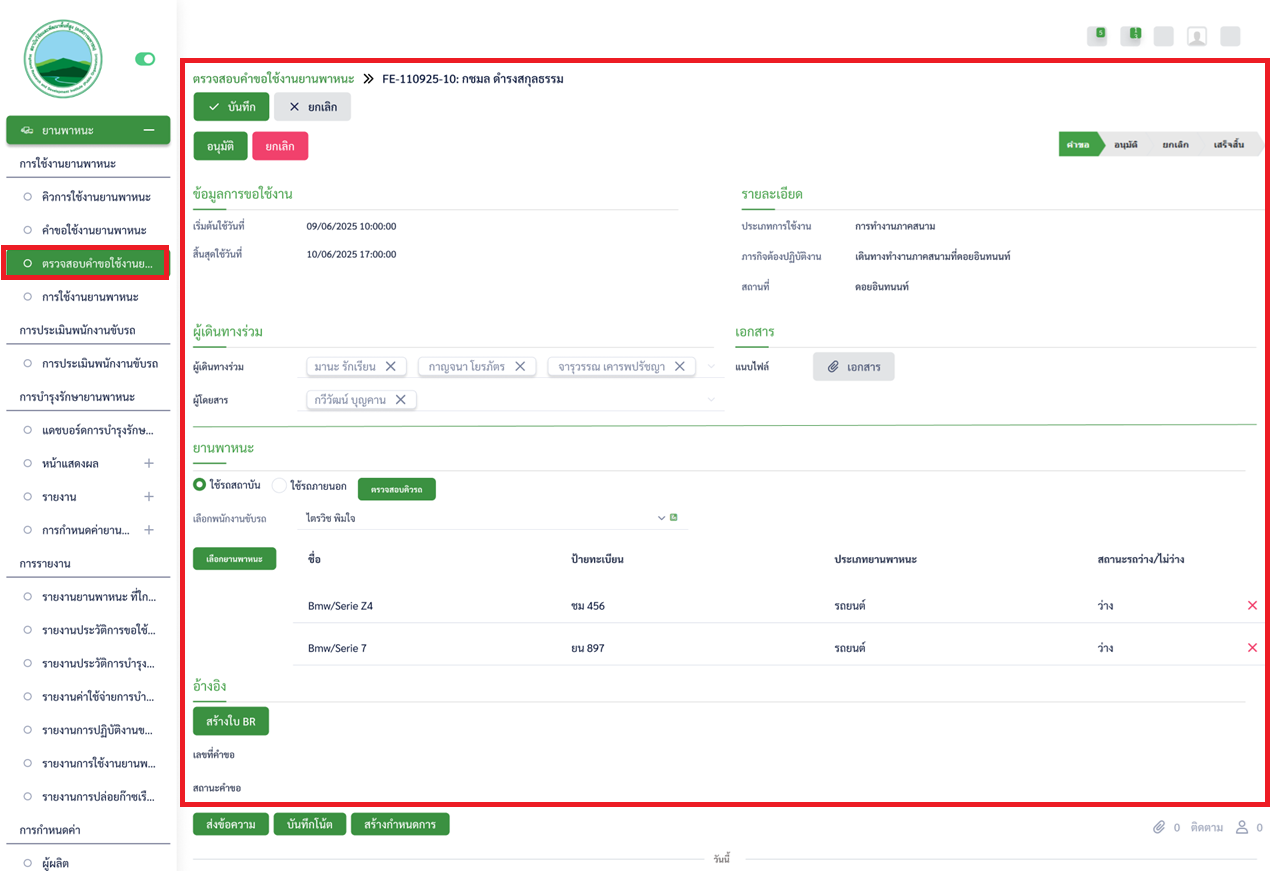Image resolution: width=1280 pixels, height=871 pixels.
Task: Select the ใช้รถสถาบัน radio option
Action: [200, 485]
